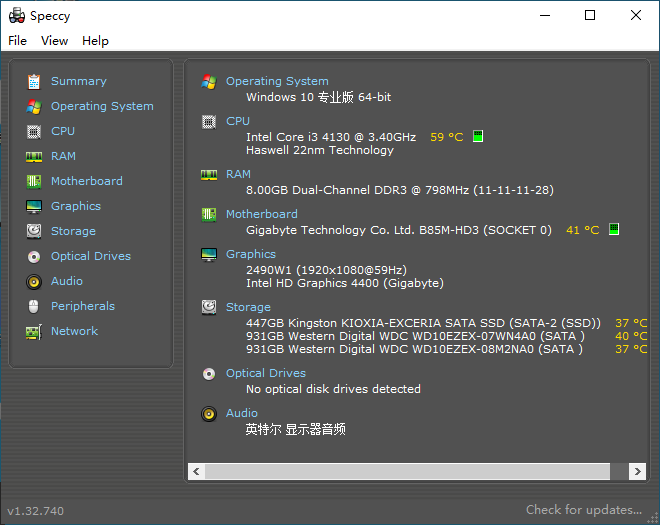
Task: Open the View menu
Action: pyautogui.click(x=54, y=41)
